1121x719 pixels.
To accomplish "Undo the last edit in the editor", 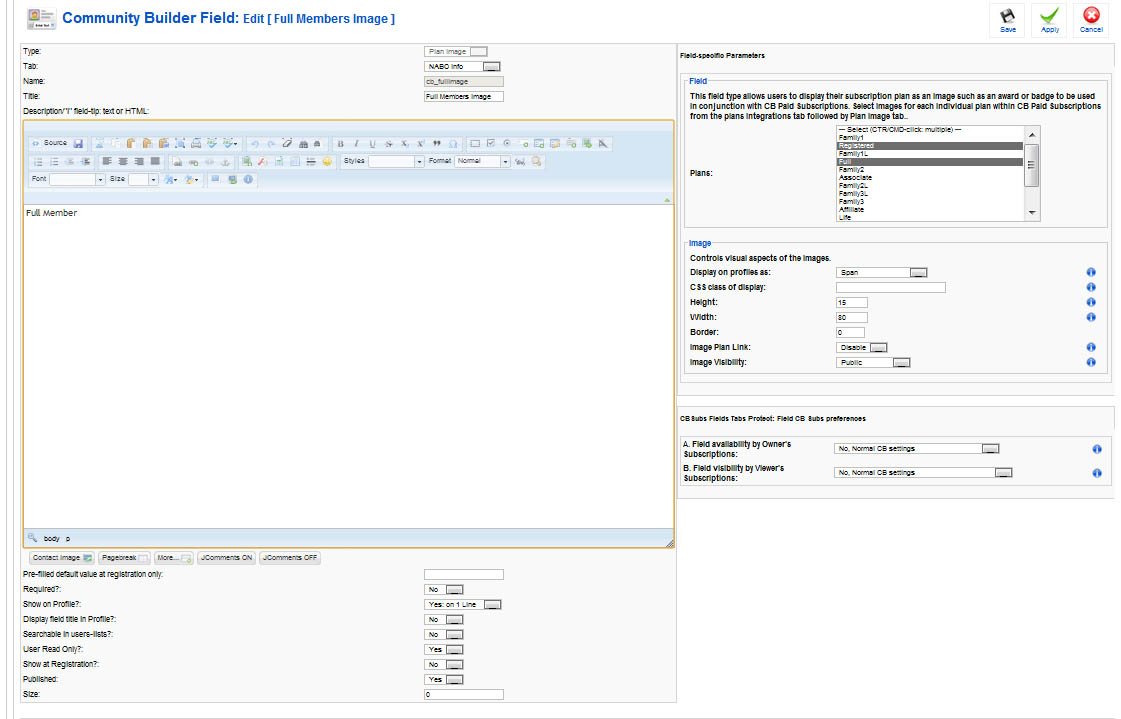I will point(255,144).
